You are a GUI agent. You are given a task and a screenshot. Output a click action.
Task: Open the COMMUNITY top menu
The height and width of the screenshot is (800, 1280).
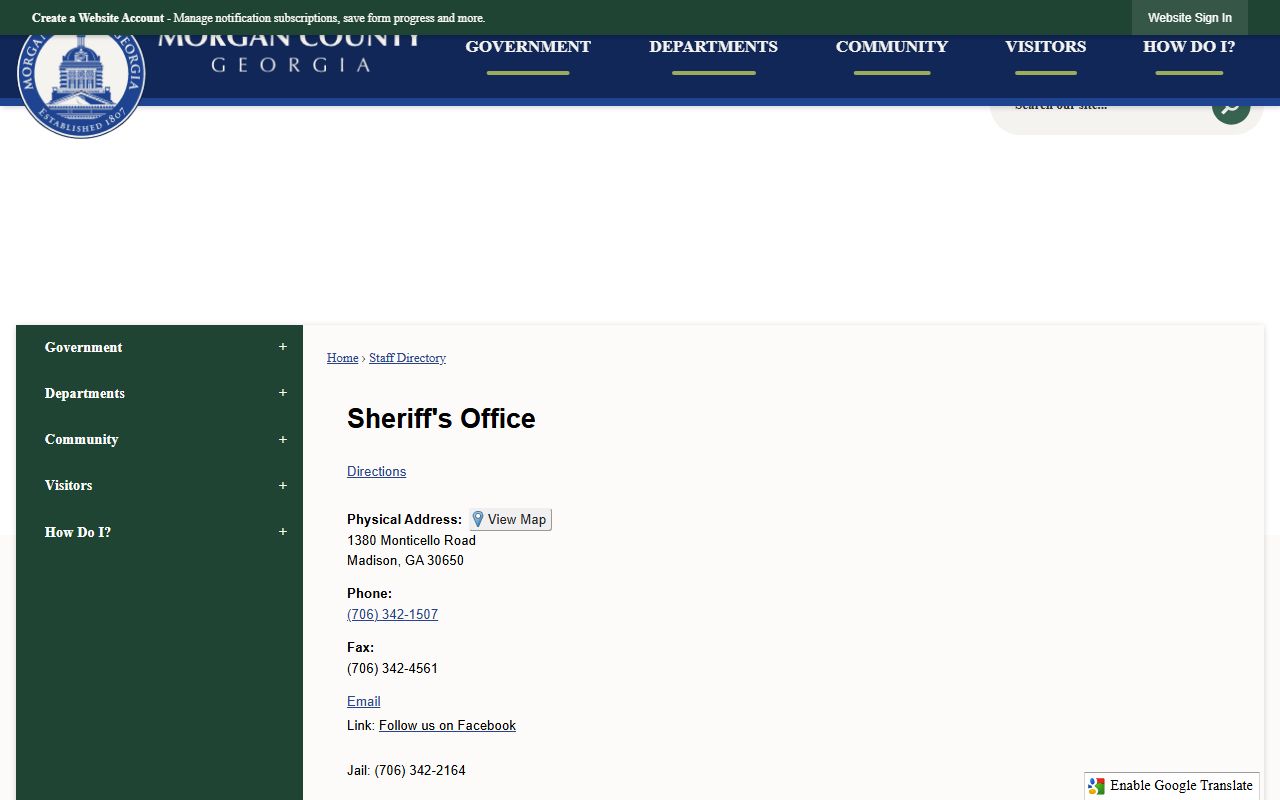pyautogui.click(x=892, y=47)
